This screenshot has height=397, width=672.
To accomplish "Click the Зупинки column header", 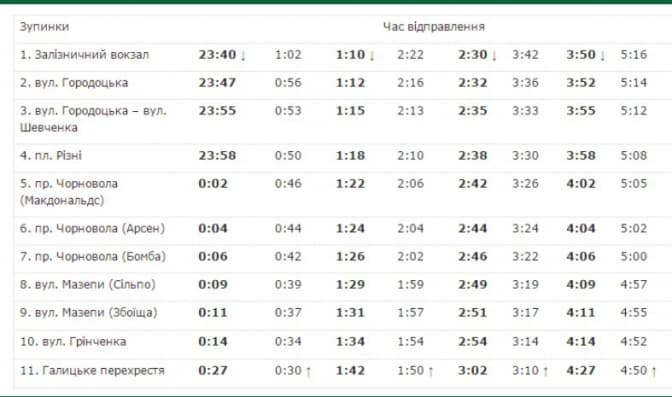I will tap(44, 27).
